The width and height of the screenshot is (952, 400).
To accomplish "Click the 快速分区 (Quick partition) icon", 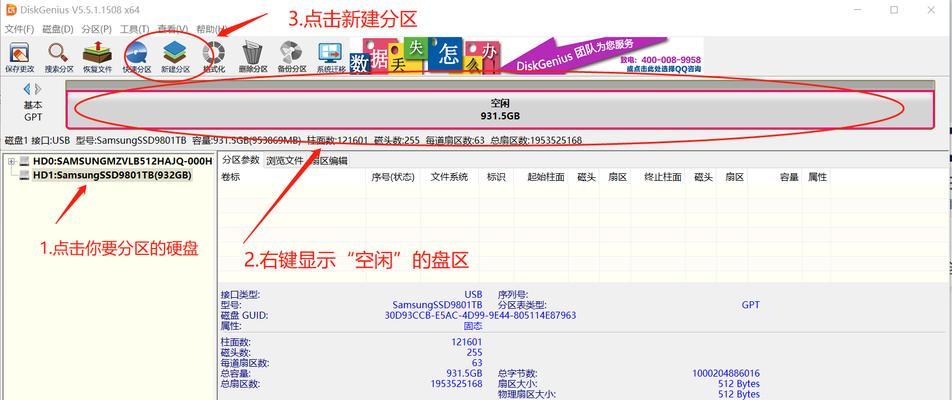I will pyautogui.click(x=137, y=58).
